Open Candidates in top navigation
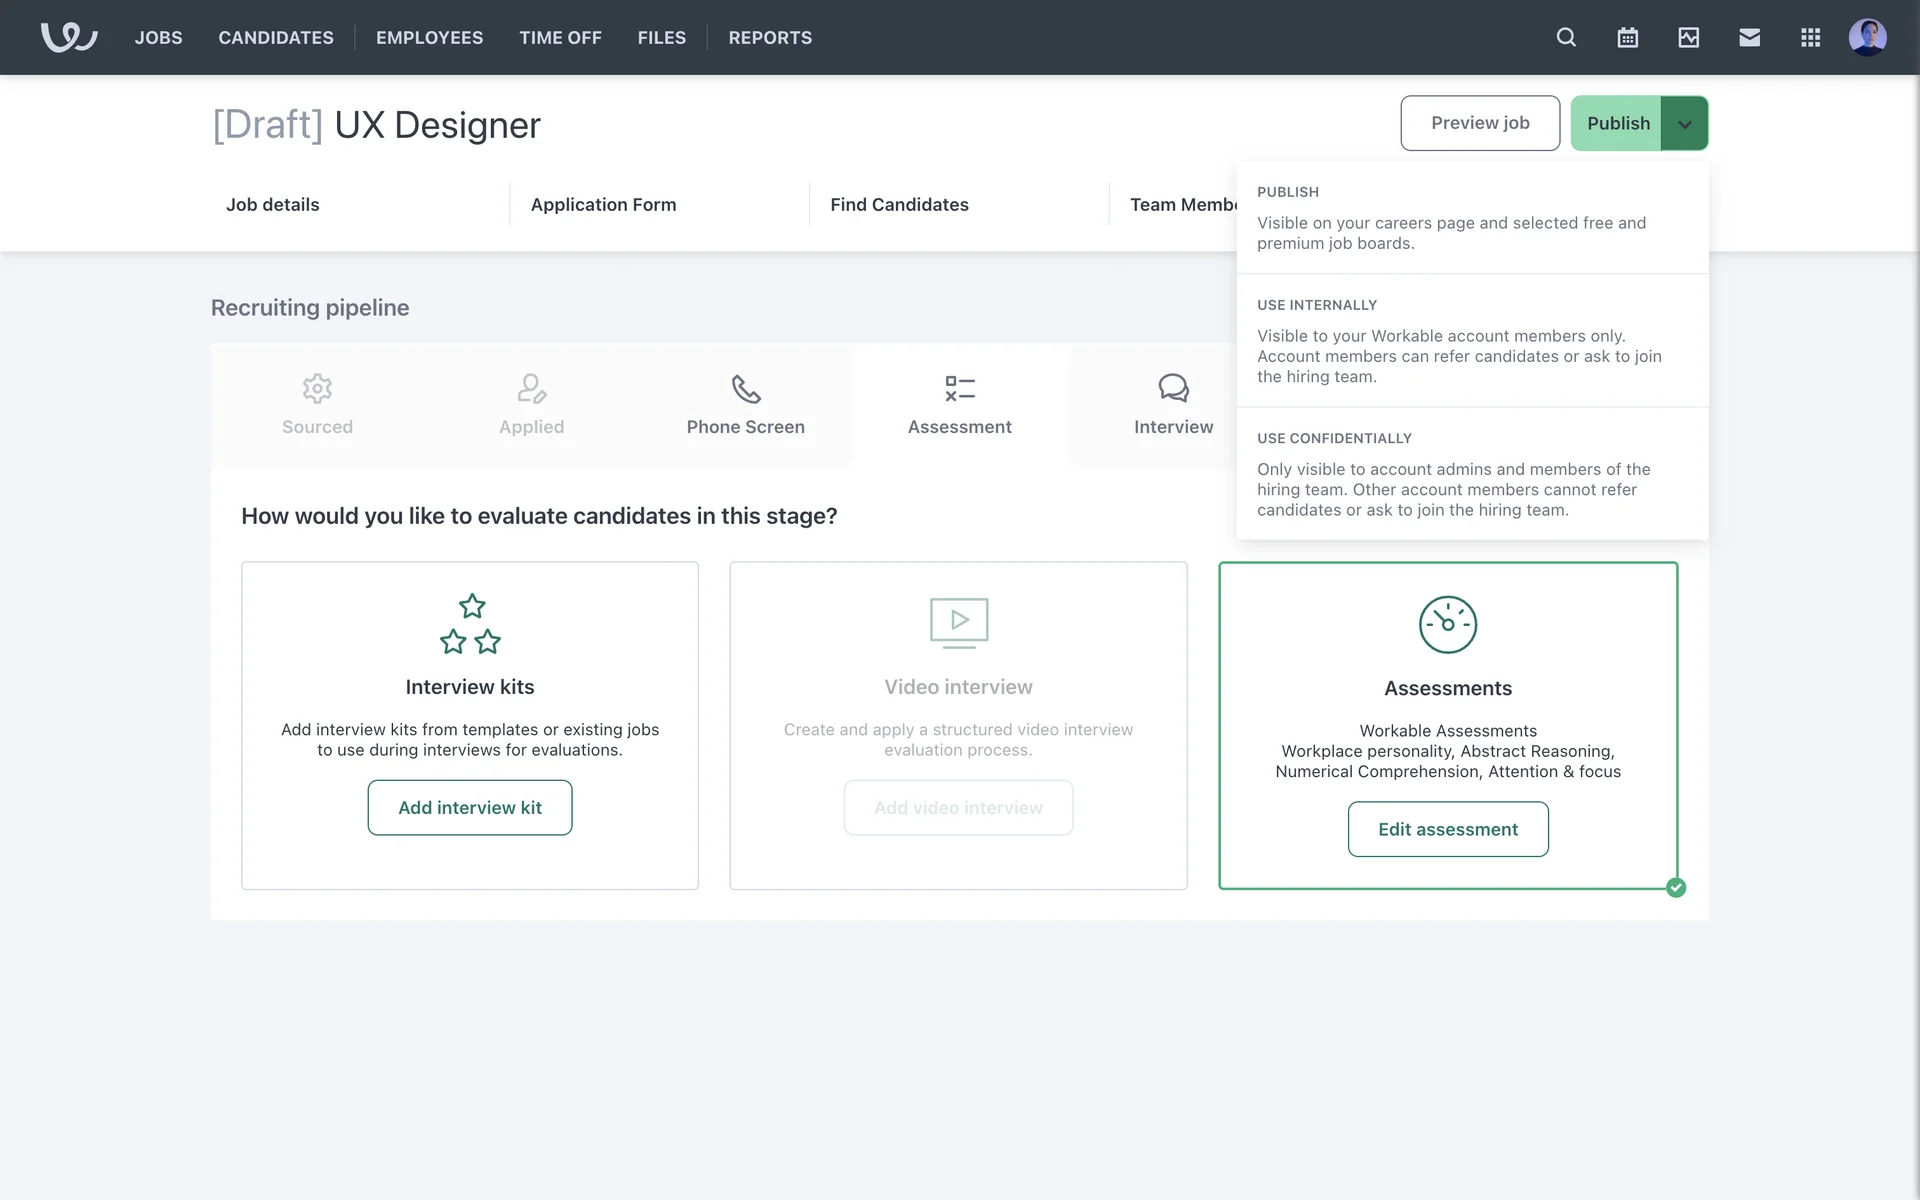The width and height of the screenshot is (1920, 1200). coord(276,38)
